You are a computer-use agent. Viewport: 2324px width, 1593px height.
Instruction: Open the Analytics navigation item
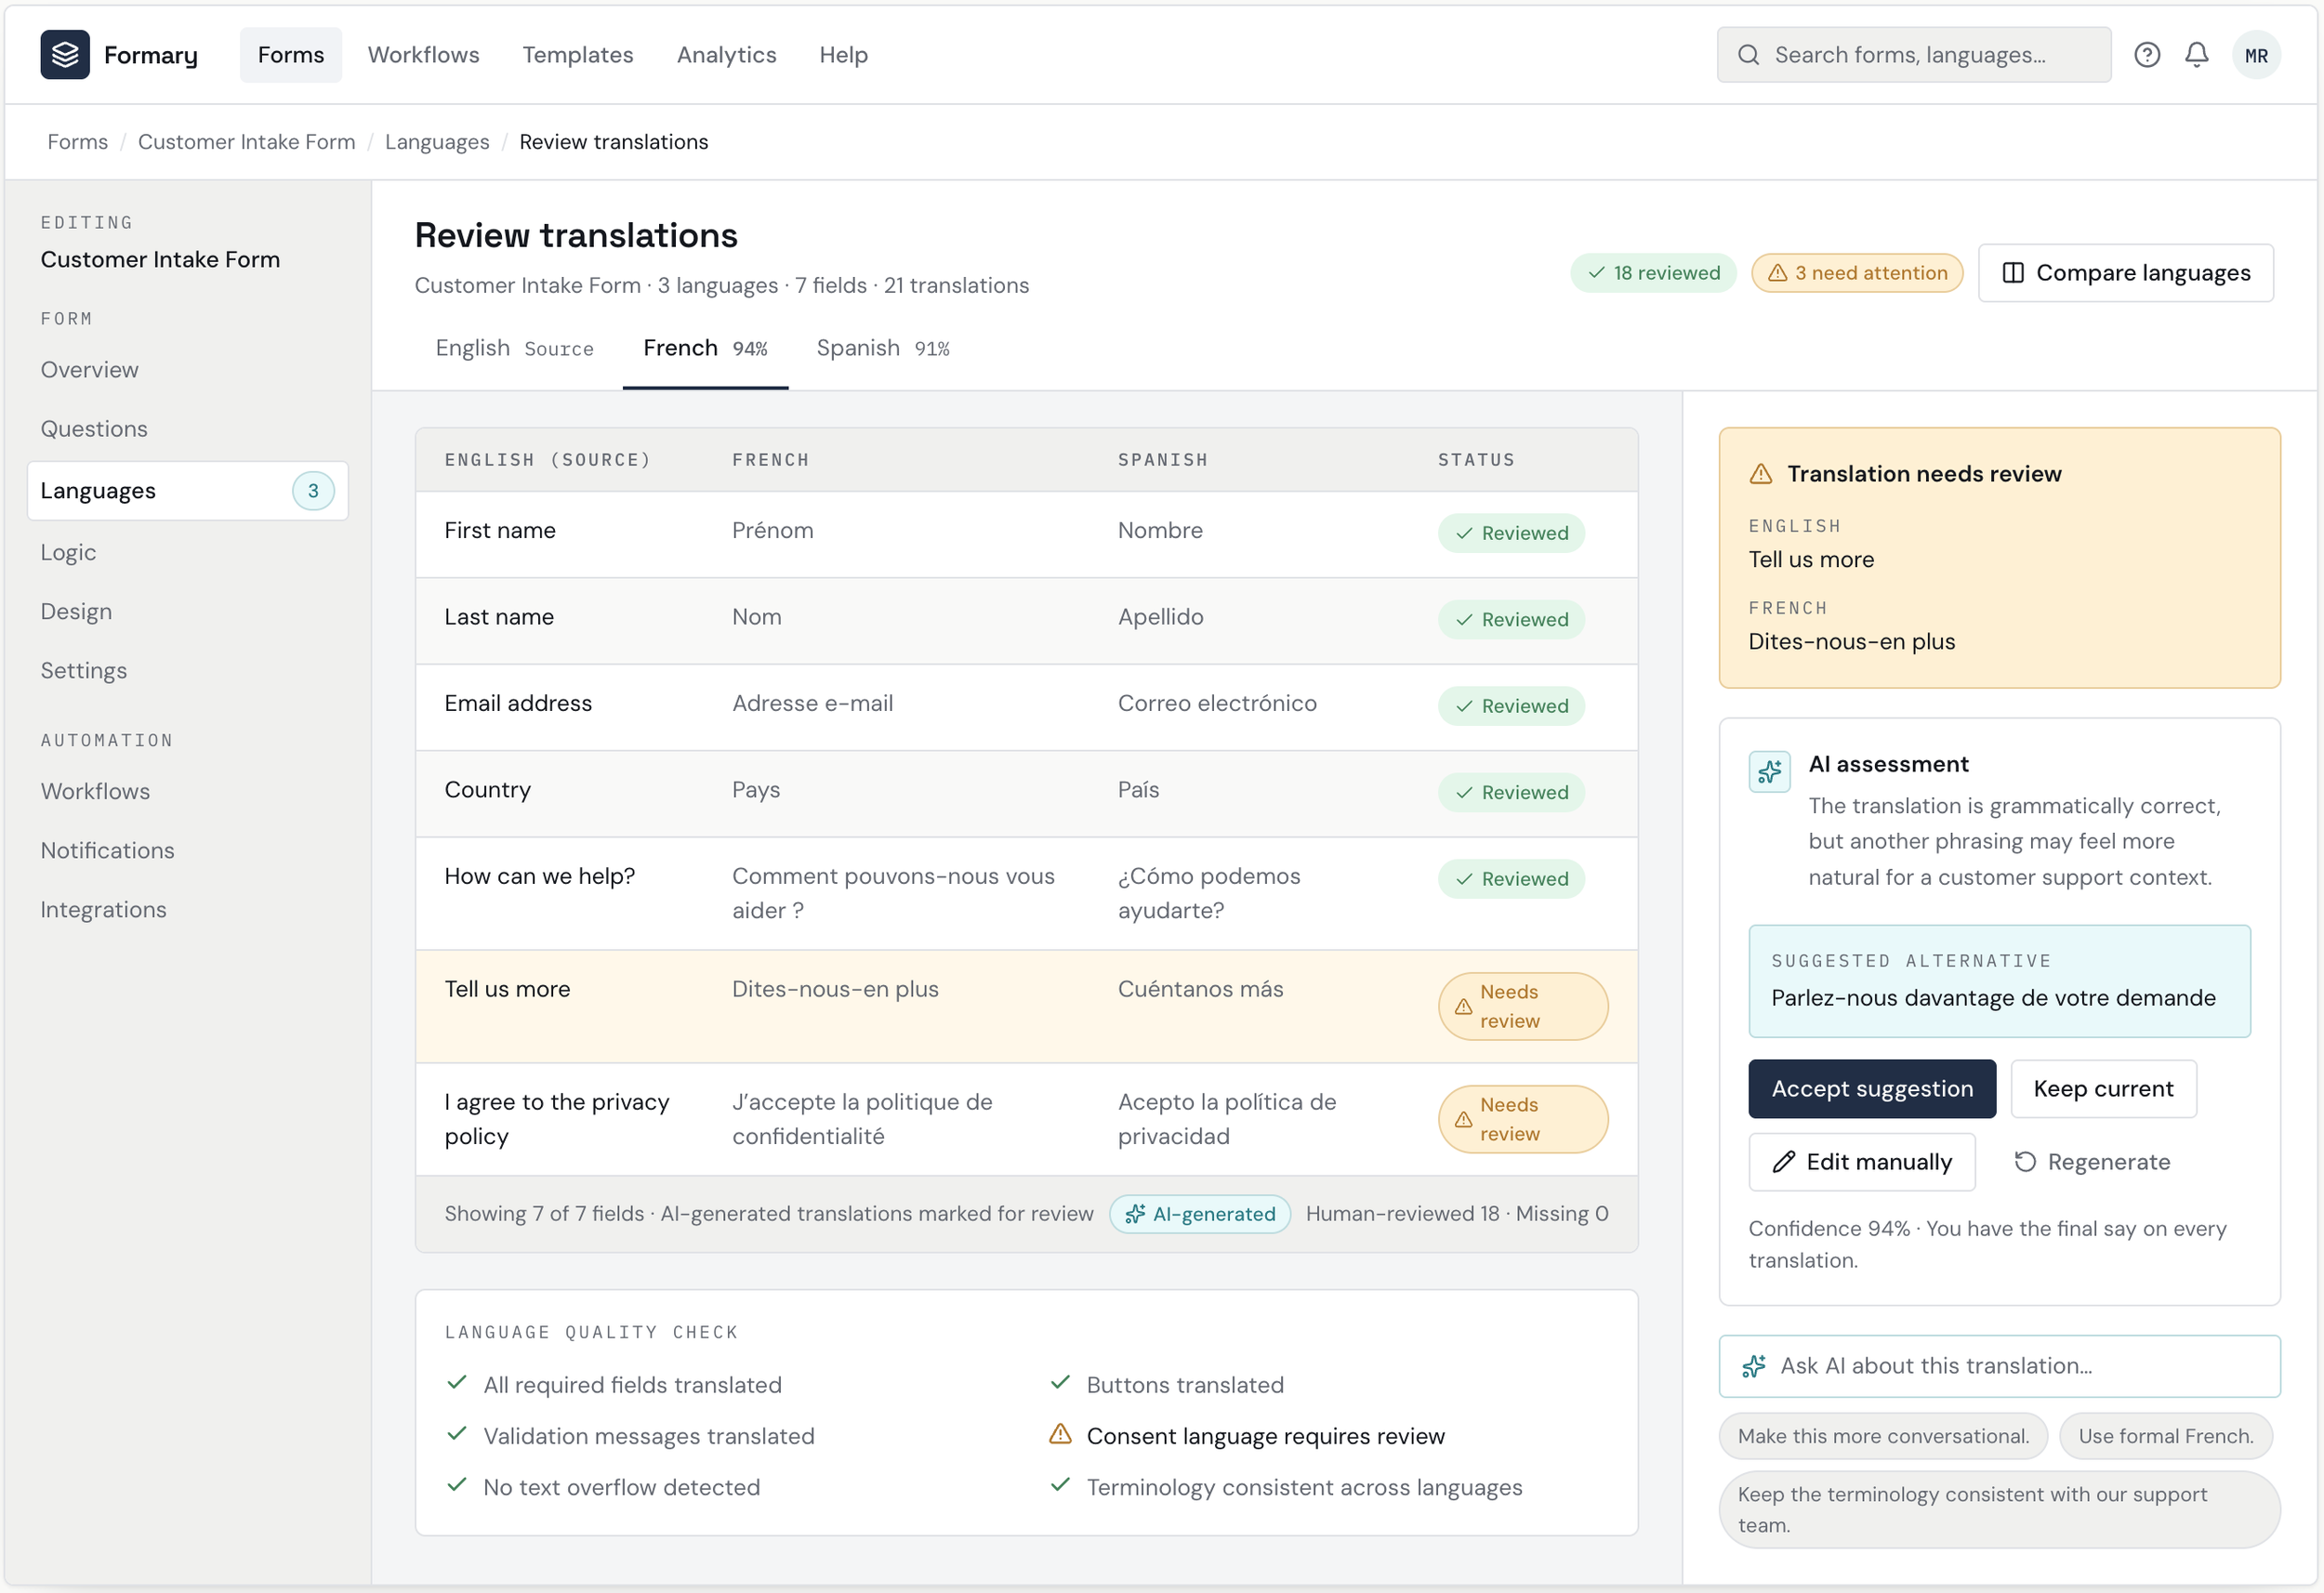click(727, 55)
